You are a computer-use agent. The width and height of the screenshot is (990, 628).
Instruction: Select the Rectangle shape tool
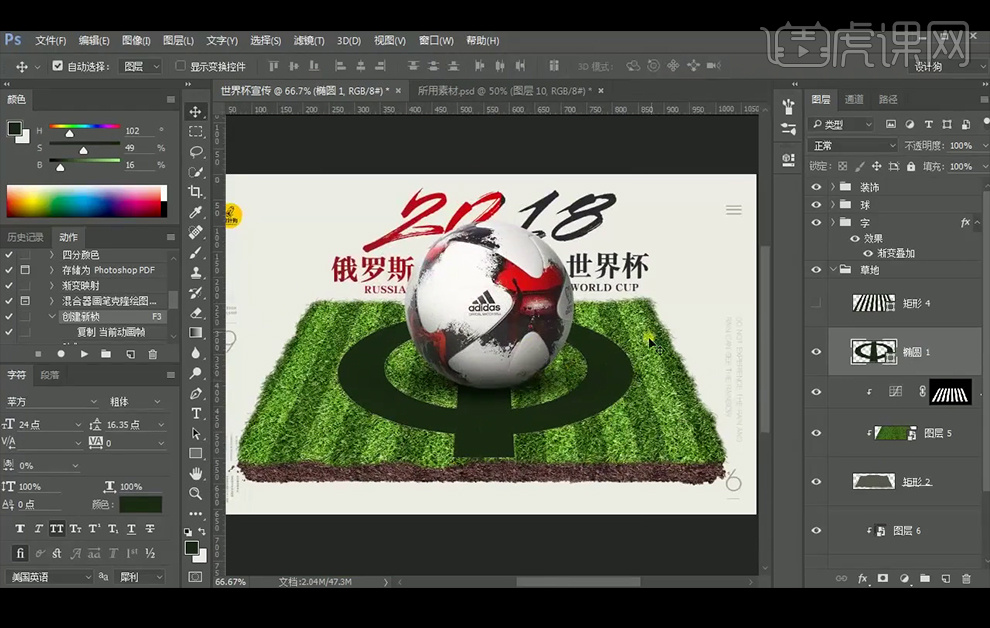pos(196,453)
